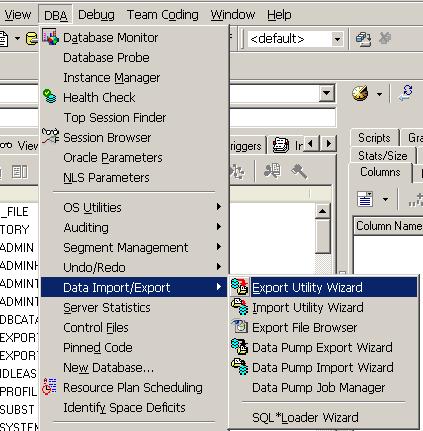Click the hammer icon in object toolbar
Image resolution: width=423 pixels, height=431 pixels.
pyautogui.click(x=299, y=171)
